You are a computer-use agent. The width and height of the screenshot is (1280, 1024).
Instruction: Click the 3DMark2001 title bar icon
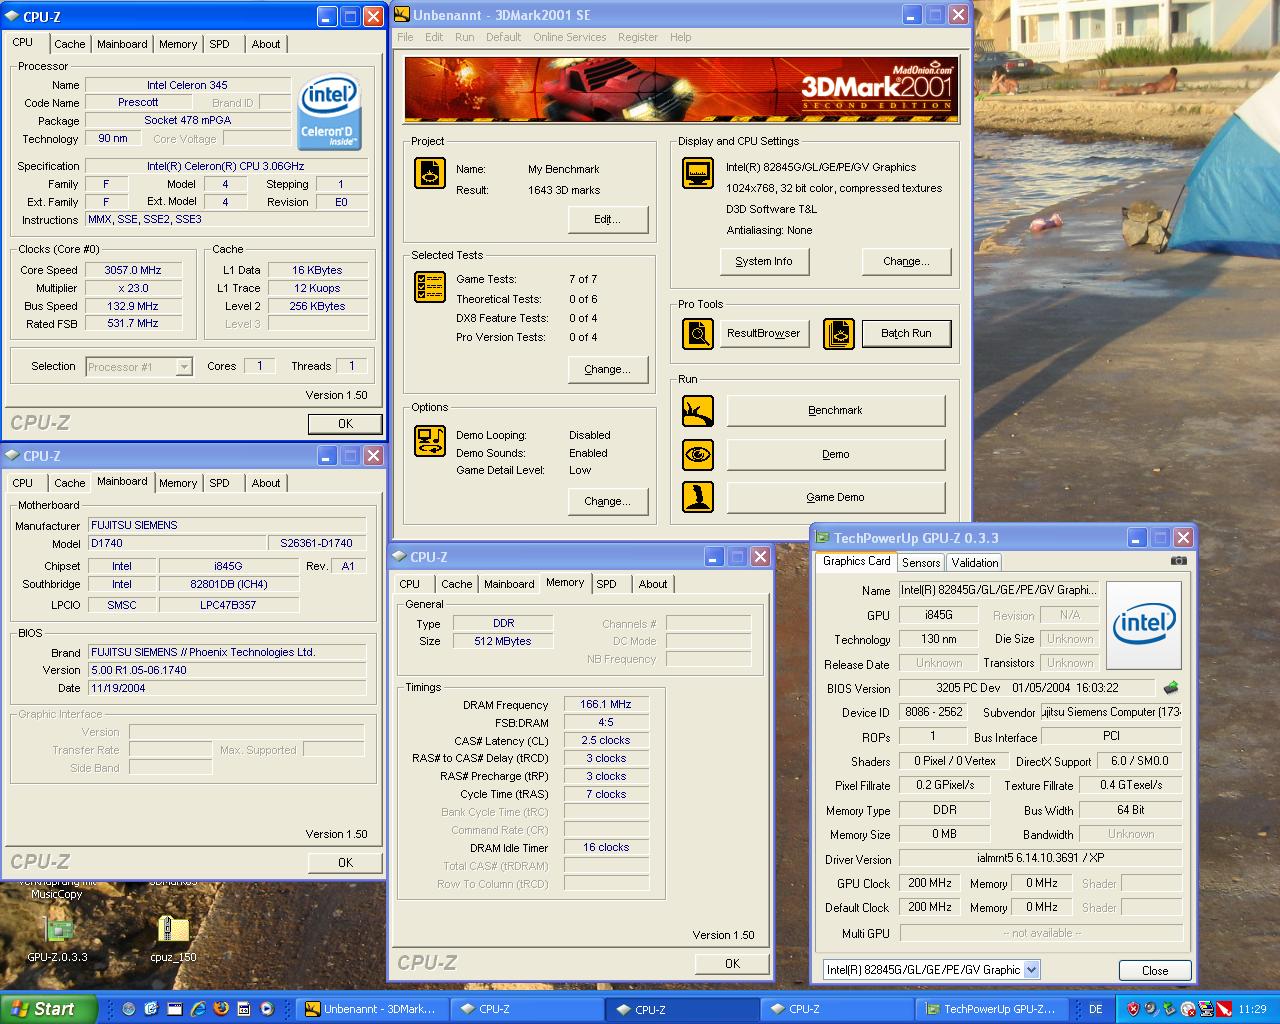tap(402, 15)
